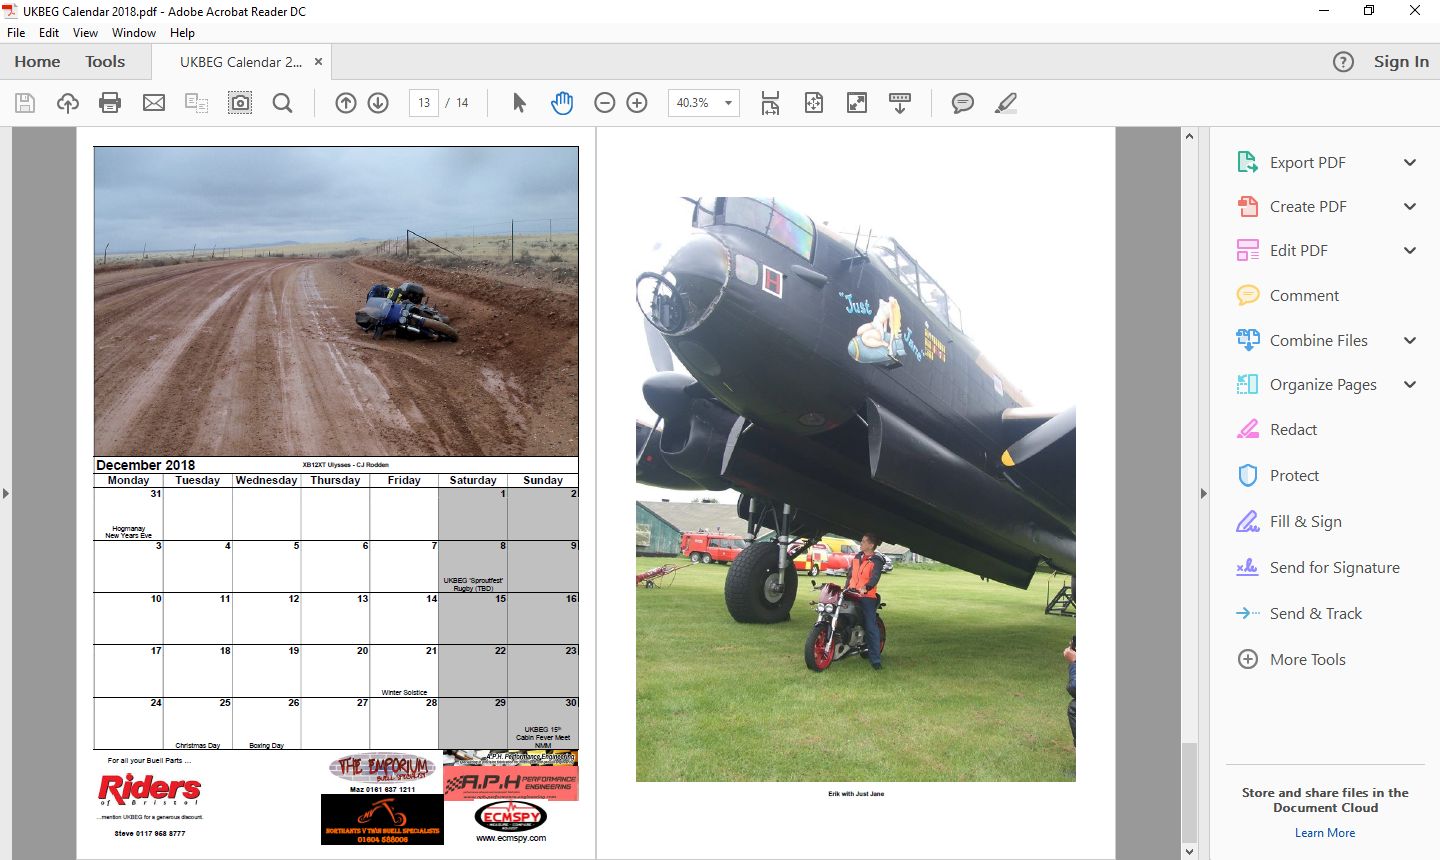
Task: Open the Window menu
Action: (133, 33)
